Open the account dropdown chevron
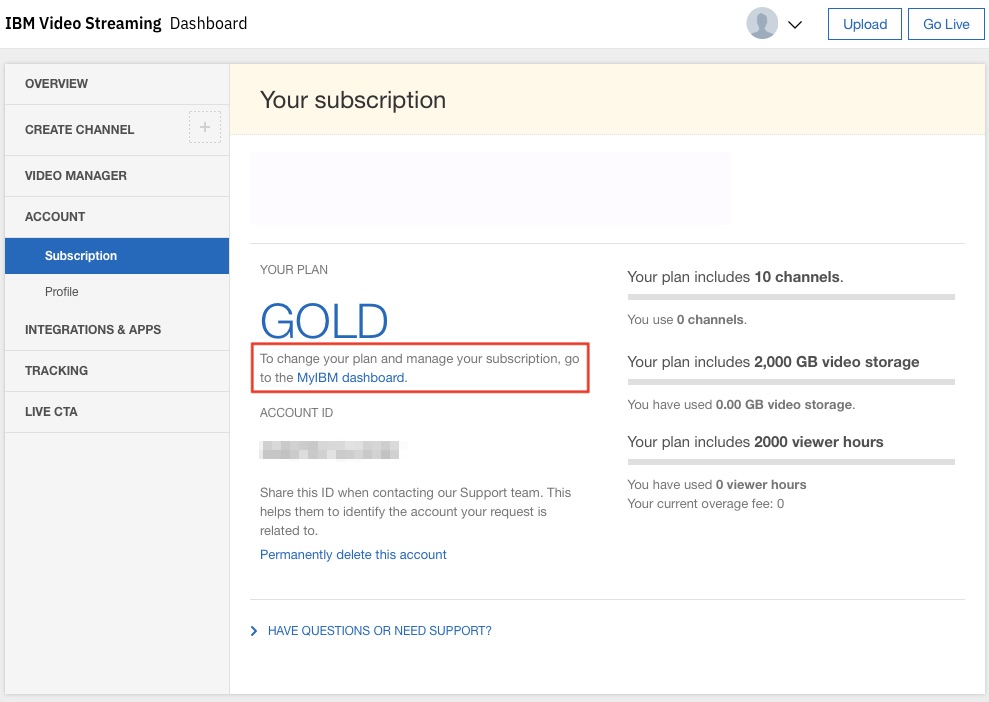The height and width of the screenshot is (702, 989). (x=795, y=25)
